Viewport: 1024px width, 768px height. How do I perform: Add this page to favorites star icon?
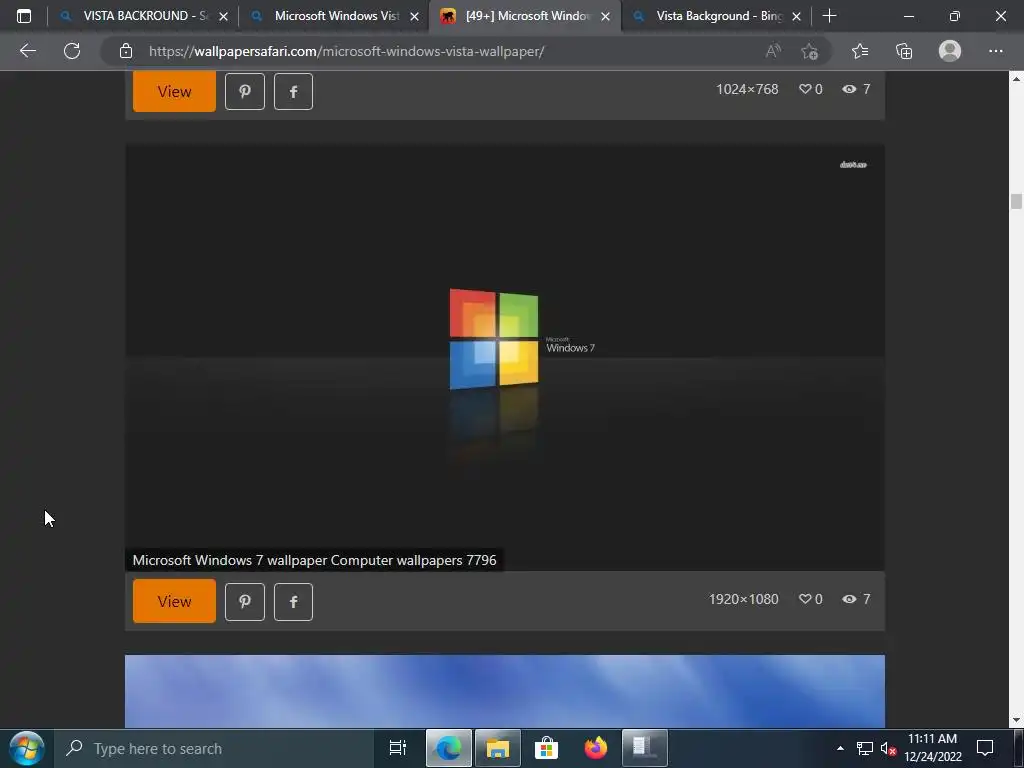click(810, 51)
